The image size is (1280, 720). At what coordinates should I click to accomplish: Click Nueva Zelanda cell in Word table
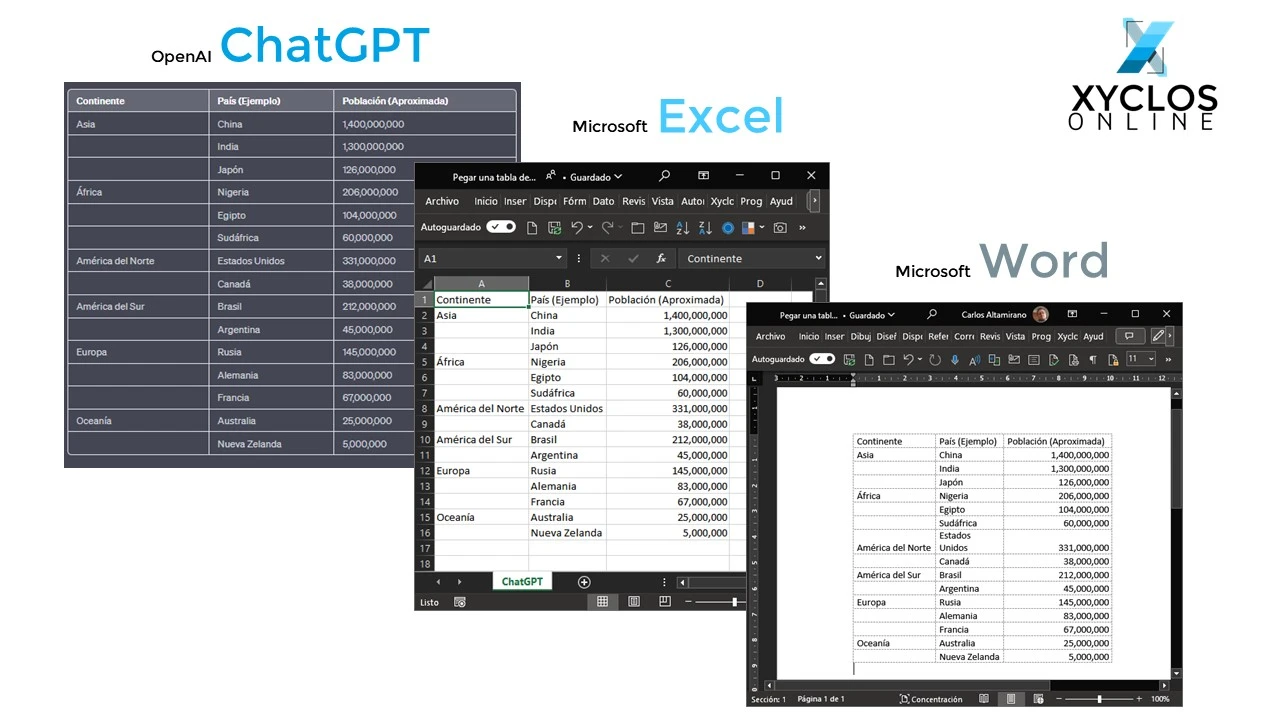point(970,657)
